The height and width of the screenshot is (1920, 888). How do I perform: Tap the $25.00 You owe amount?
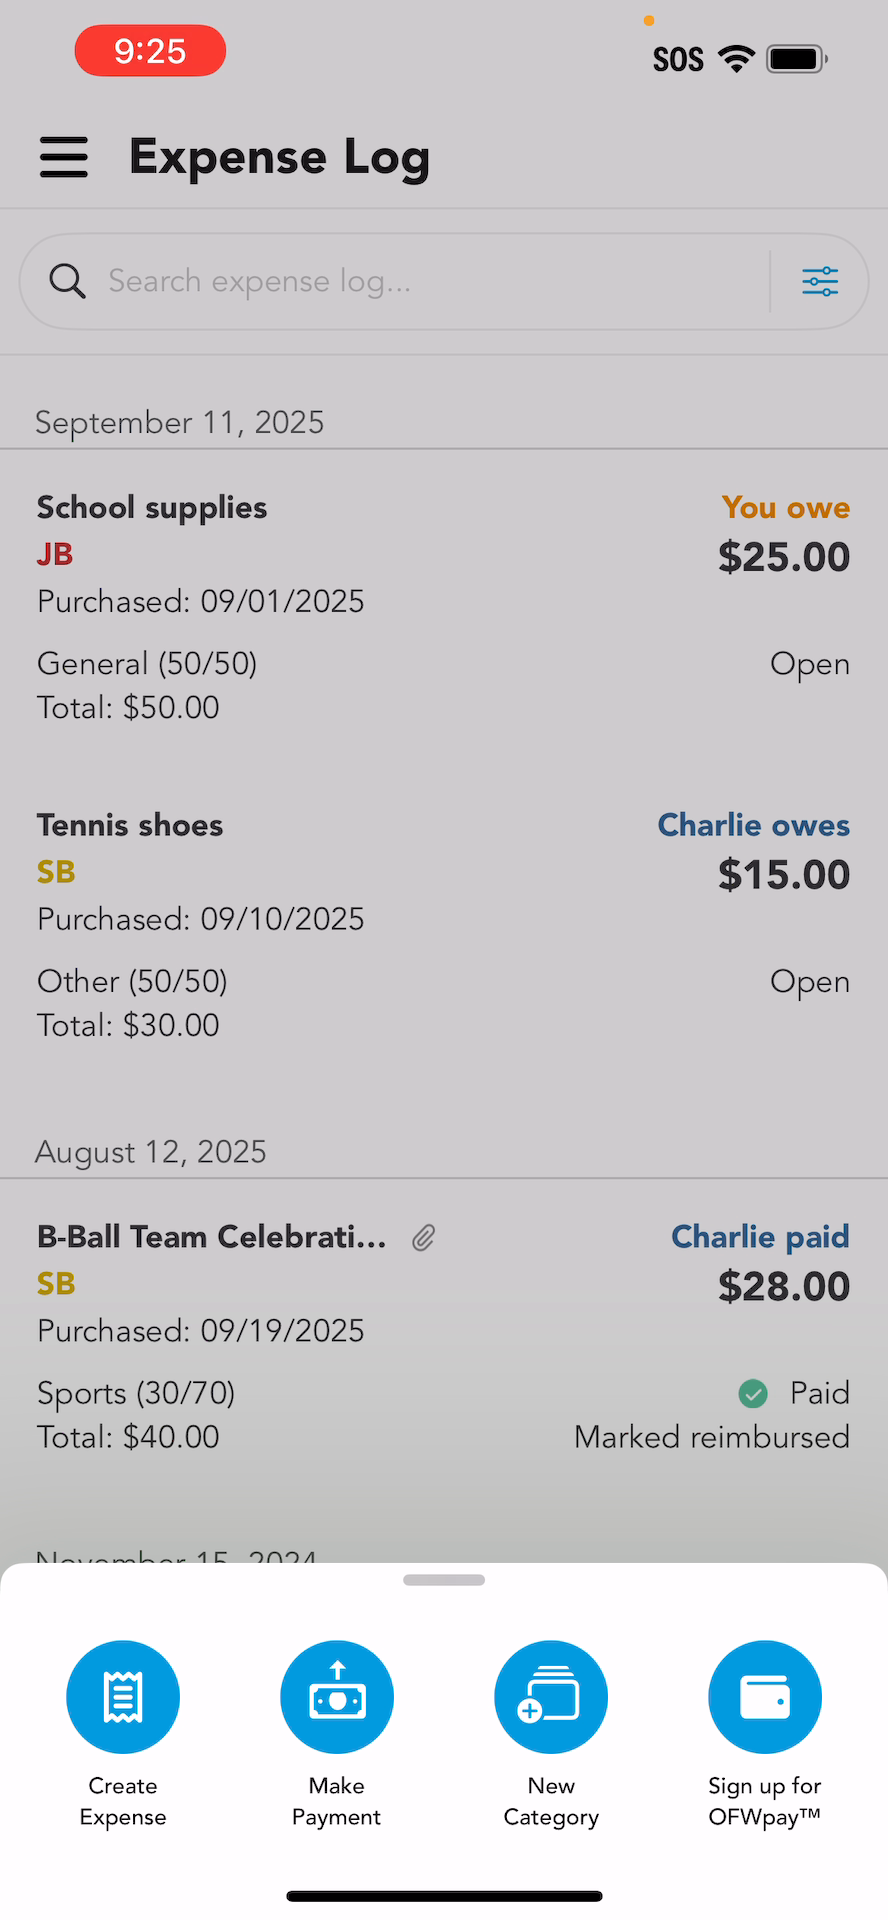pos(784,557)
